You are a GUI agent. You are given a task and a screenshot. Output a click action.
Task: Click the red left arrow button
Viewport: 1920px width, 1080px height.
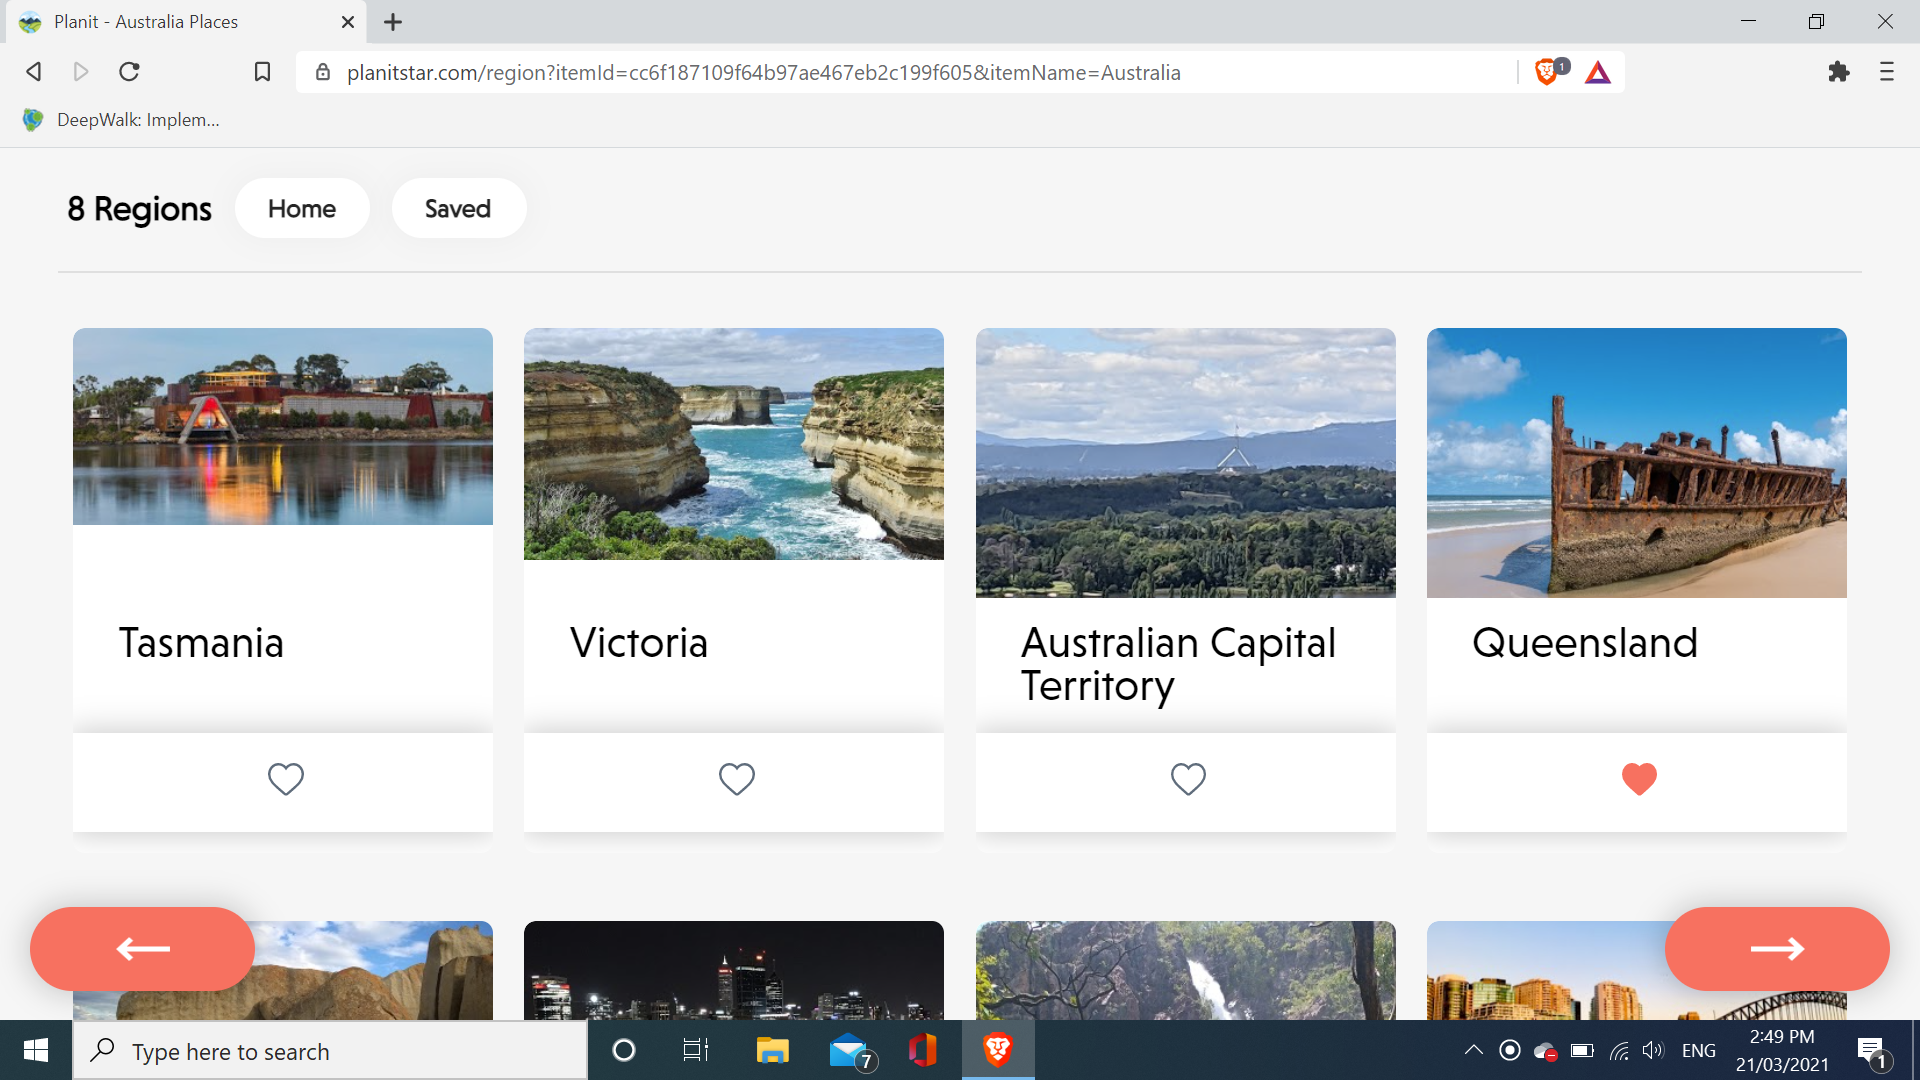pyautogui.click(x=142, y=948)
